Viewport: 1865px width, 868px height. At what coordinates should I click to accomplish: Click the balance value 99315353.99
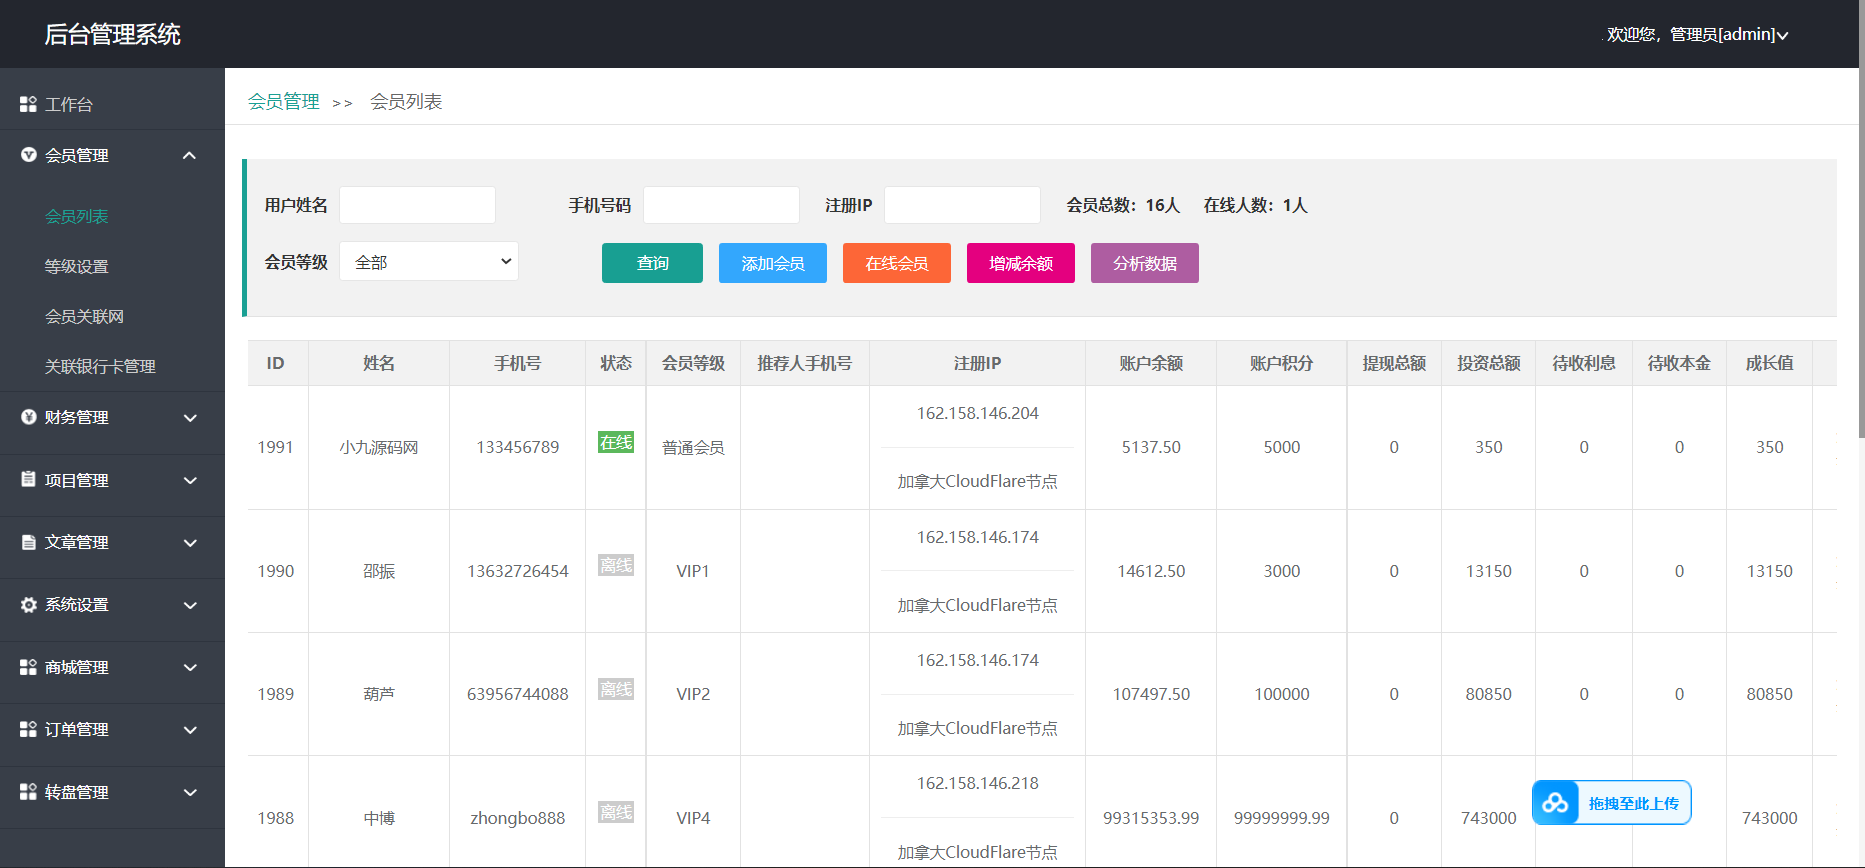1151,818
